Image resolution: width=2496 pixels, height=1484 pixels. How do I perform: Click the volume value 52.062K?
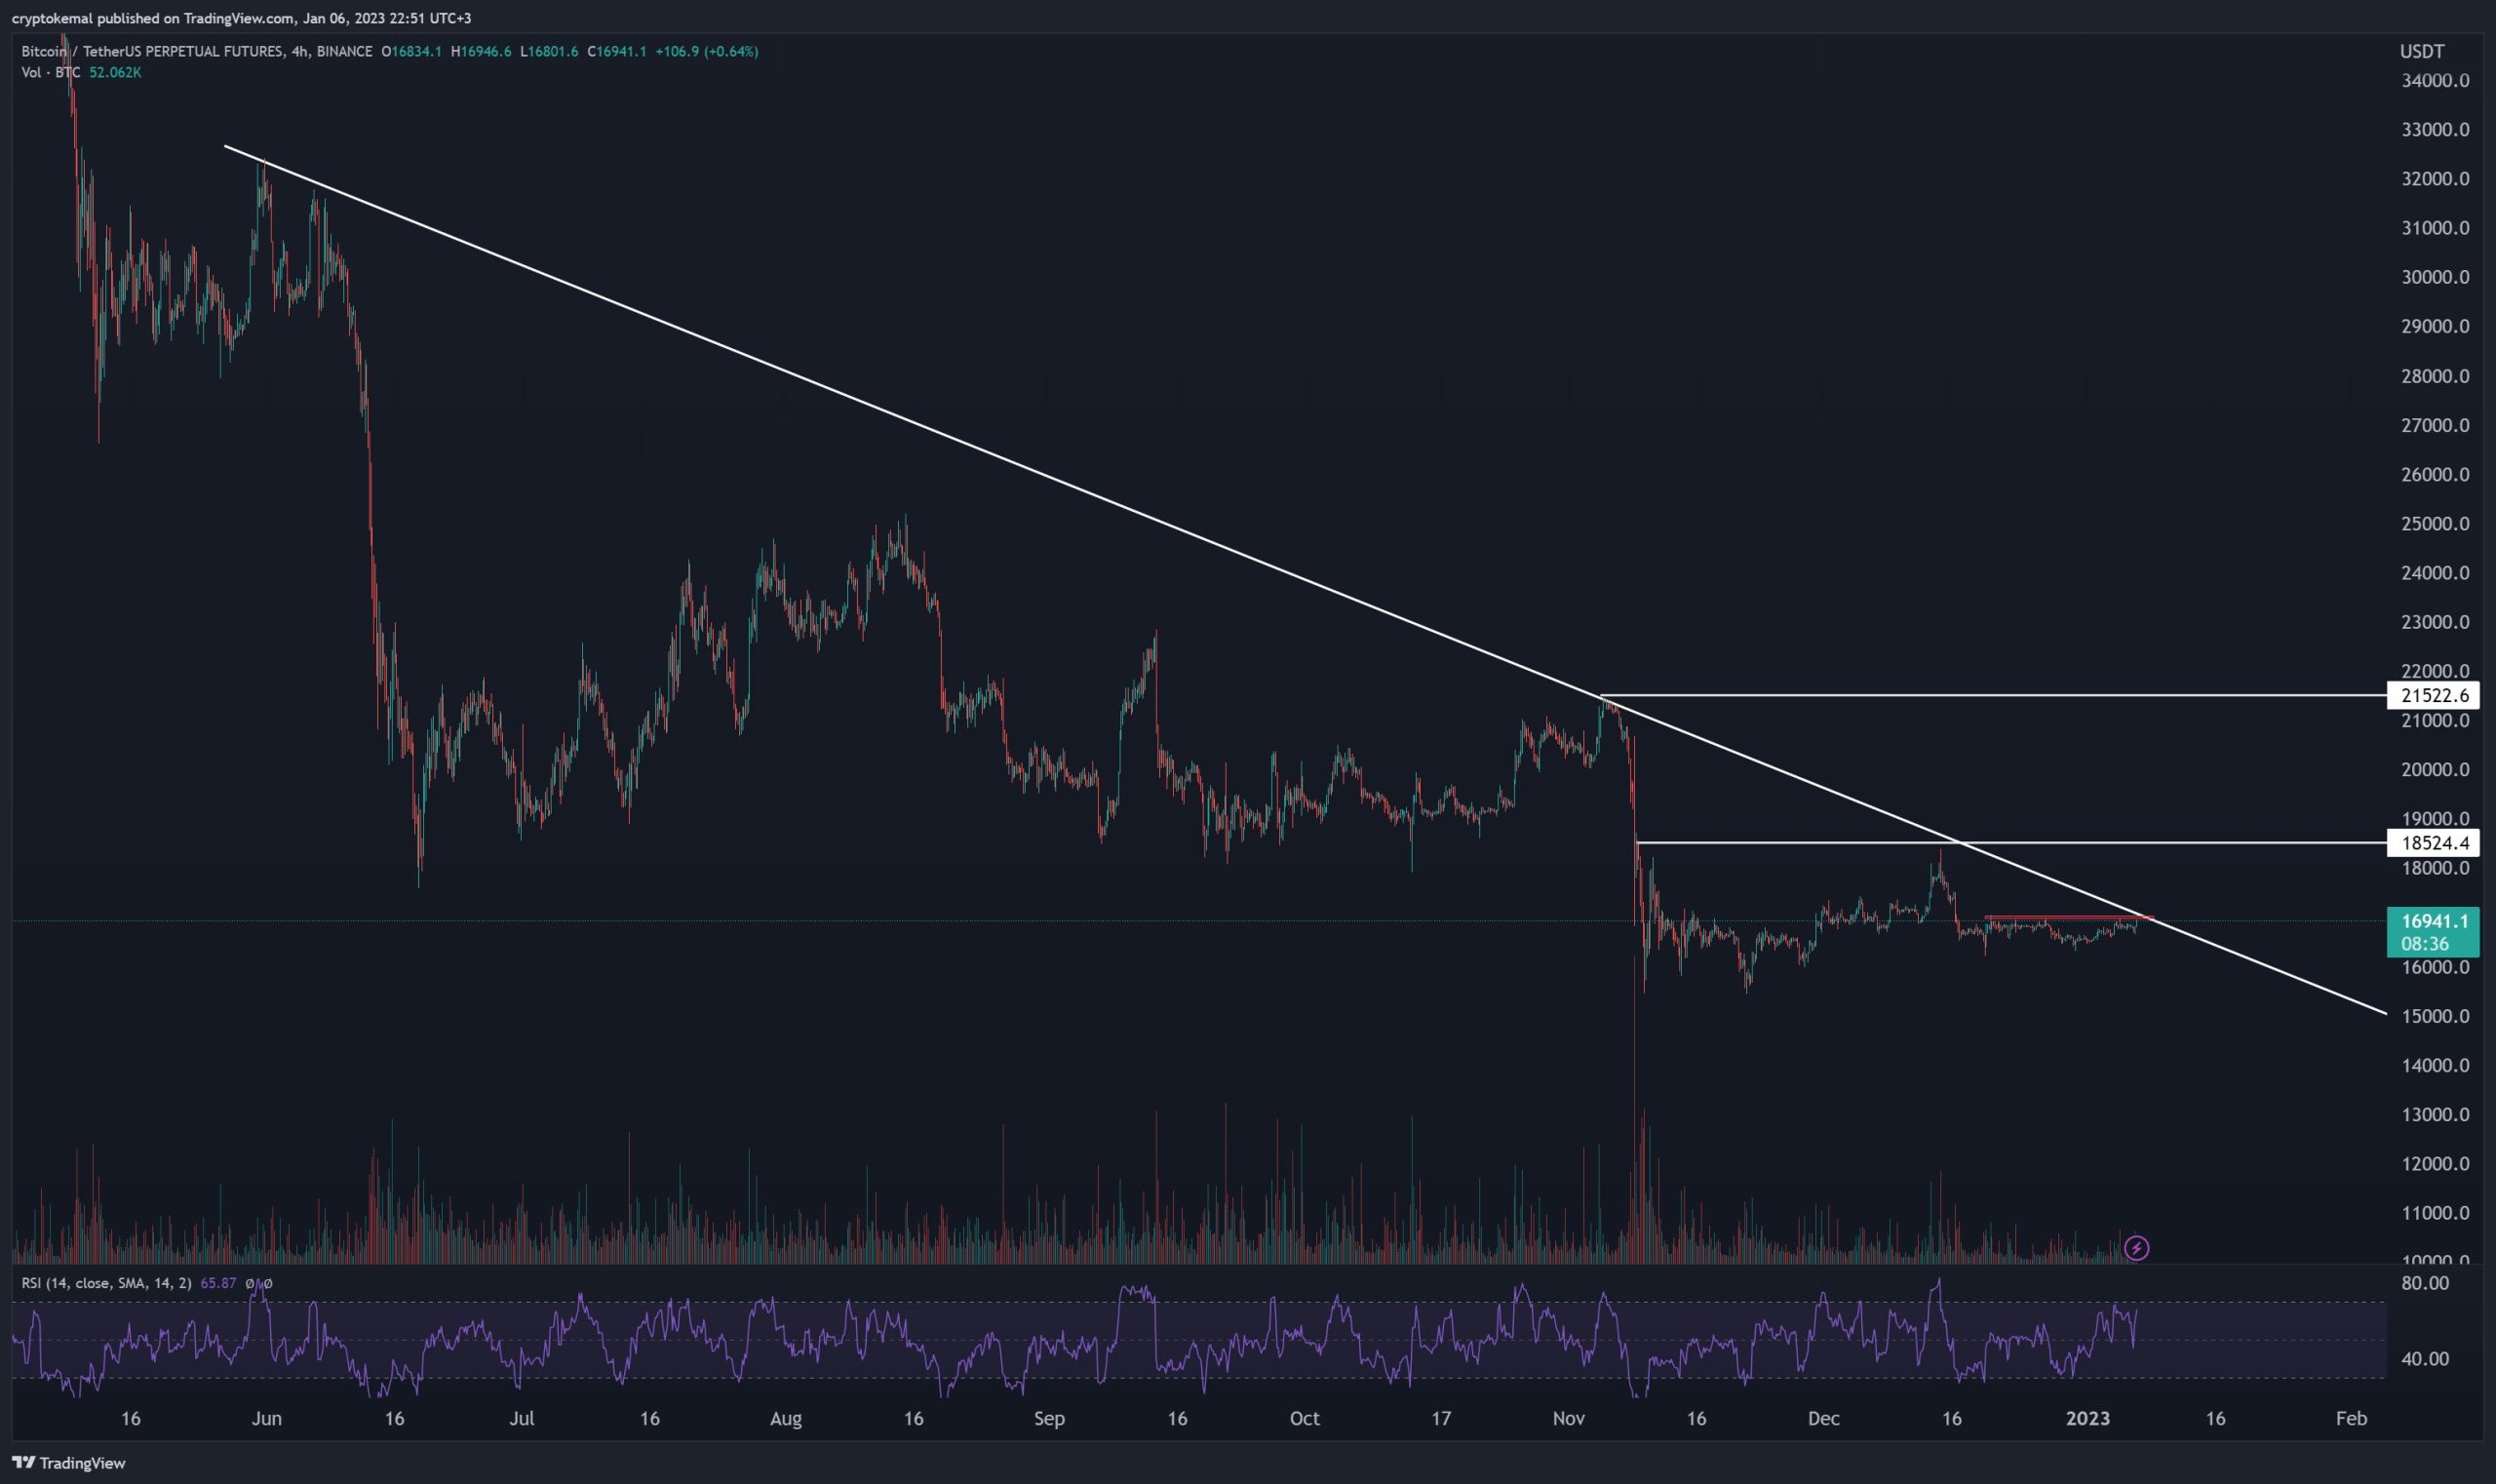click(115, 73)
